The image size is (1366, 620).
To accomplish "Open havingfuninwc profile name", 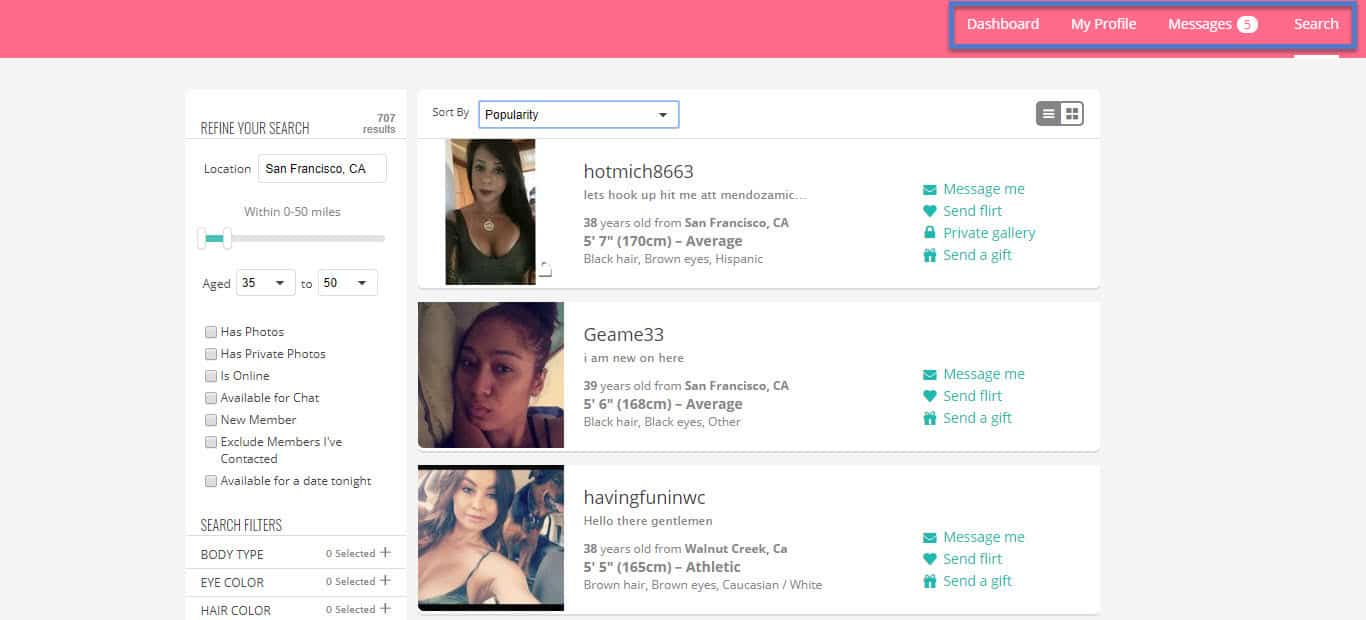I will point(645,498).
